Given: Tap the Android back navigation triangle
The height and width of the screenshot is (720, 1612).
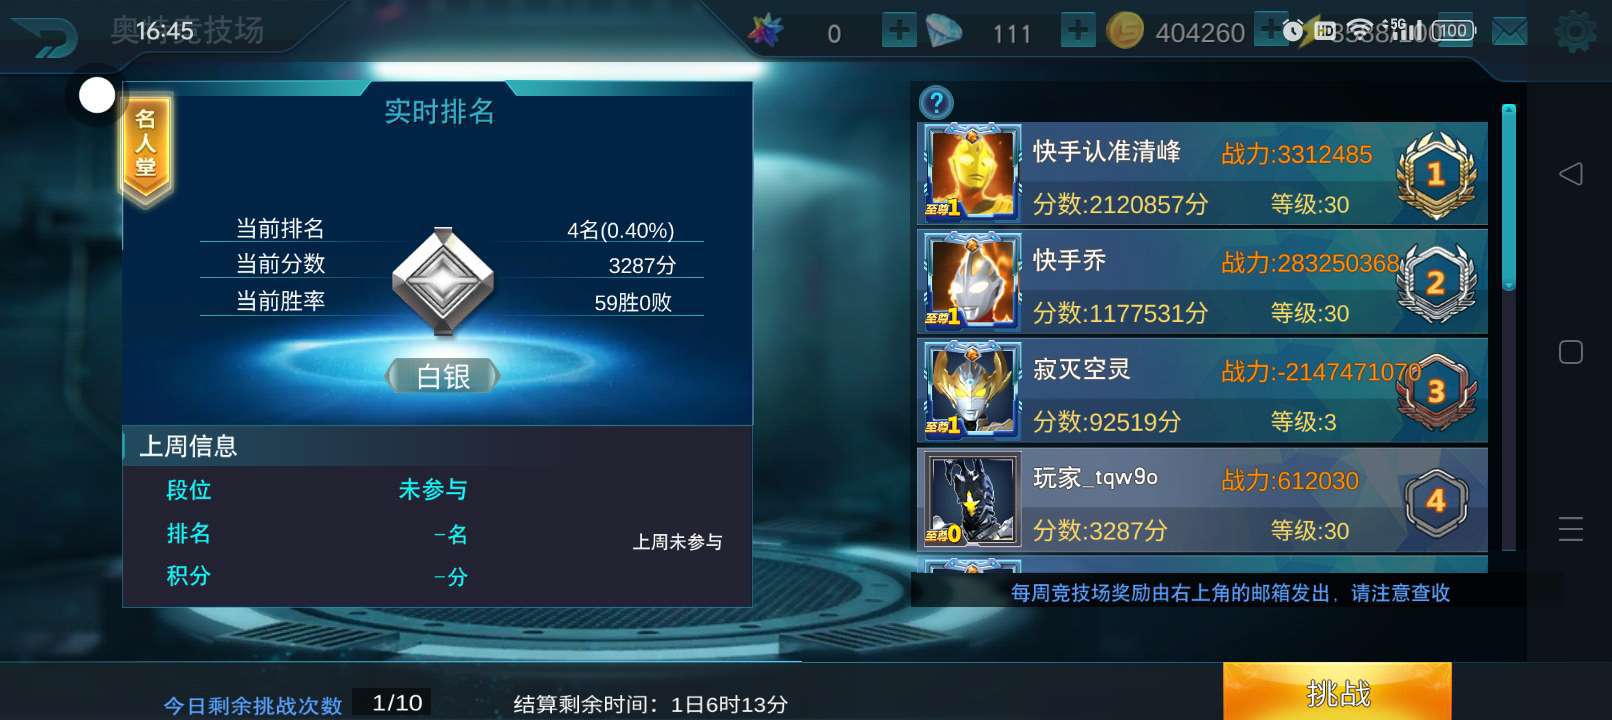Looking at the screenshot, I should [x=1571, y=174].
